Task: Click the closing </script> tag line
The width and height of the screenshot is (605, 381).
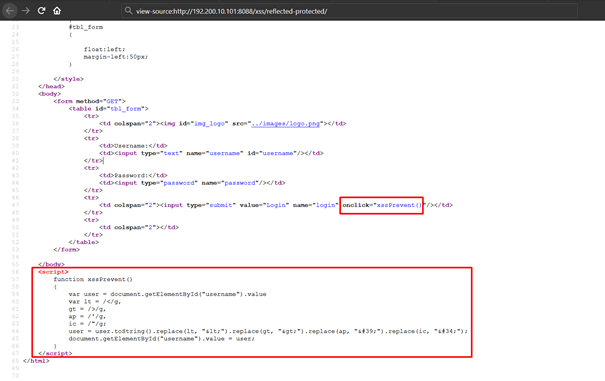Action: point(55,353)
